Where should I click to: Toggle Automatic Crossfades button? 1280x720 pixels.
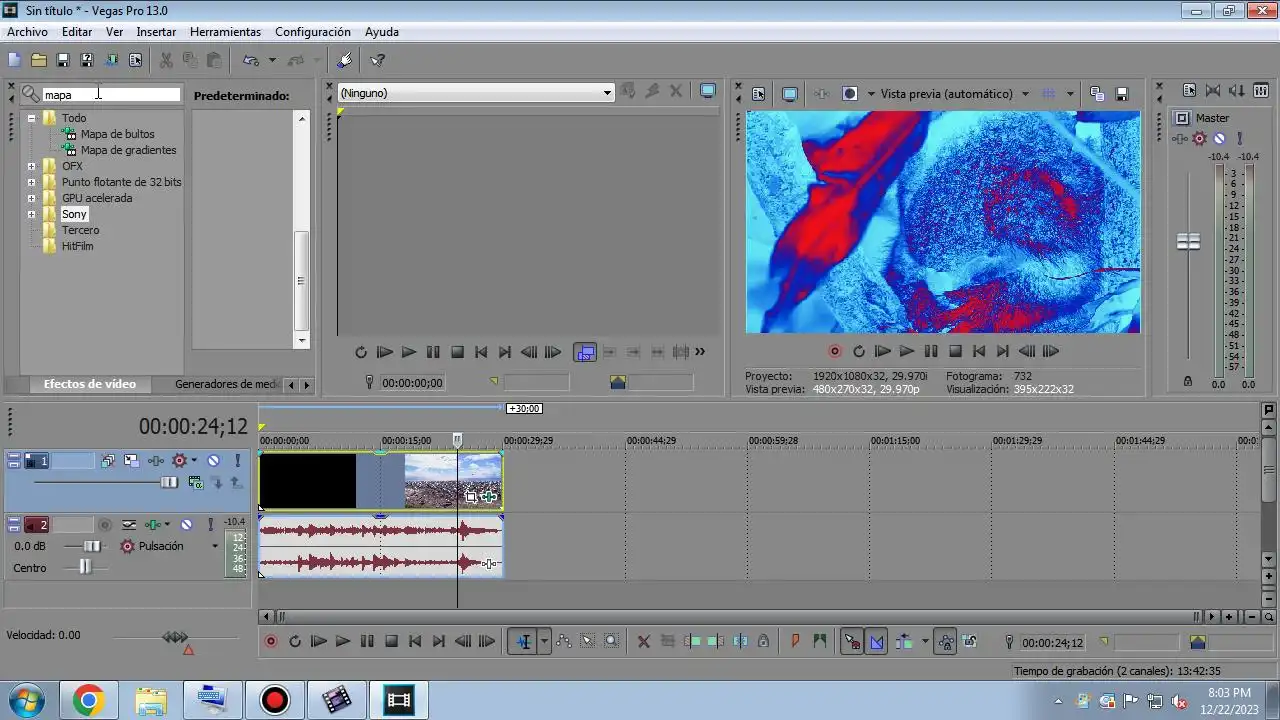coord(877,642)
